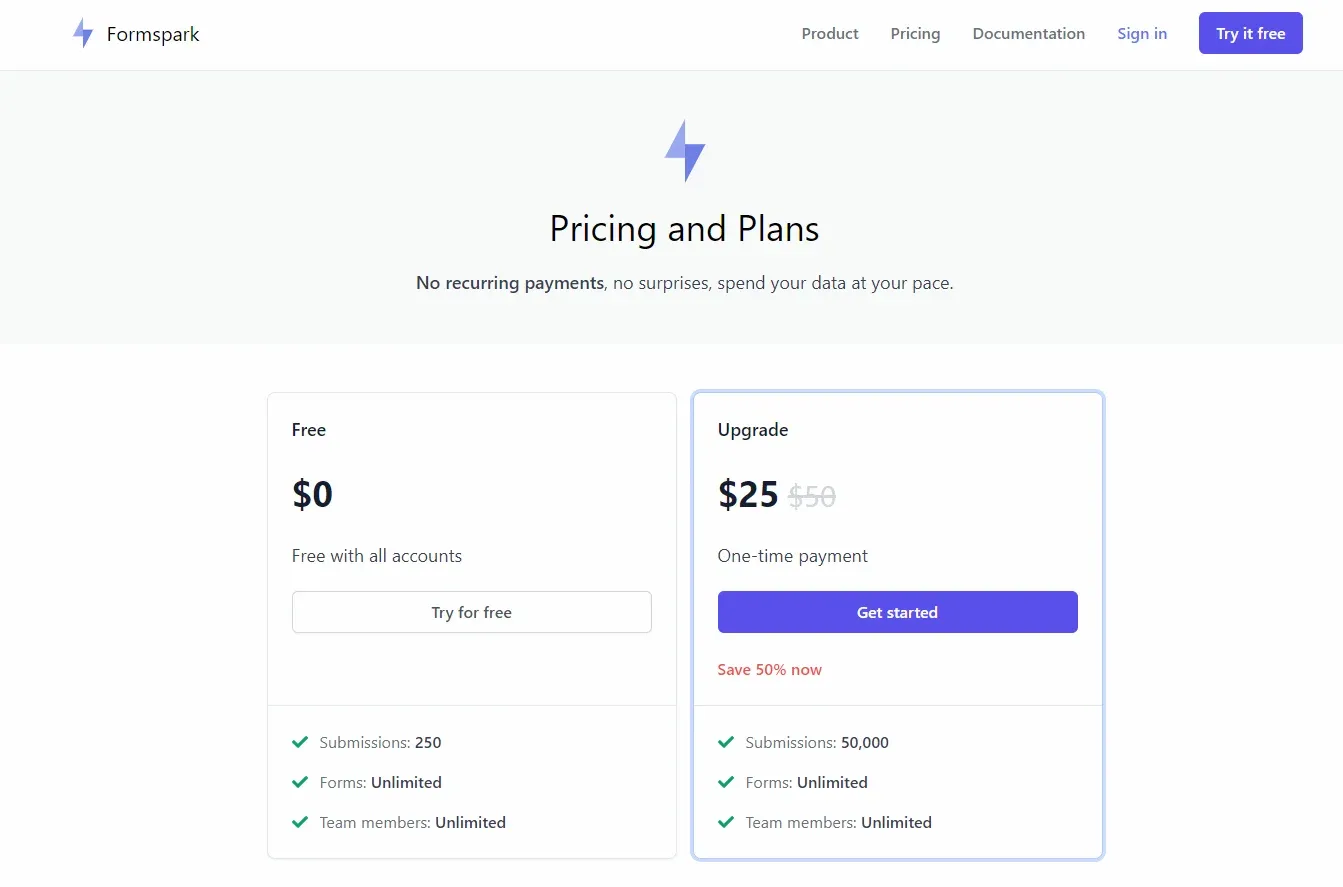Click the checkmark beside Team members in Free plan
The width and height of the screenshot is (1343, 887).
[299, 822]
